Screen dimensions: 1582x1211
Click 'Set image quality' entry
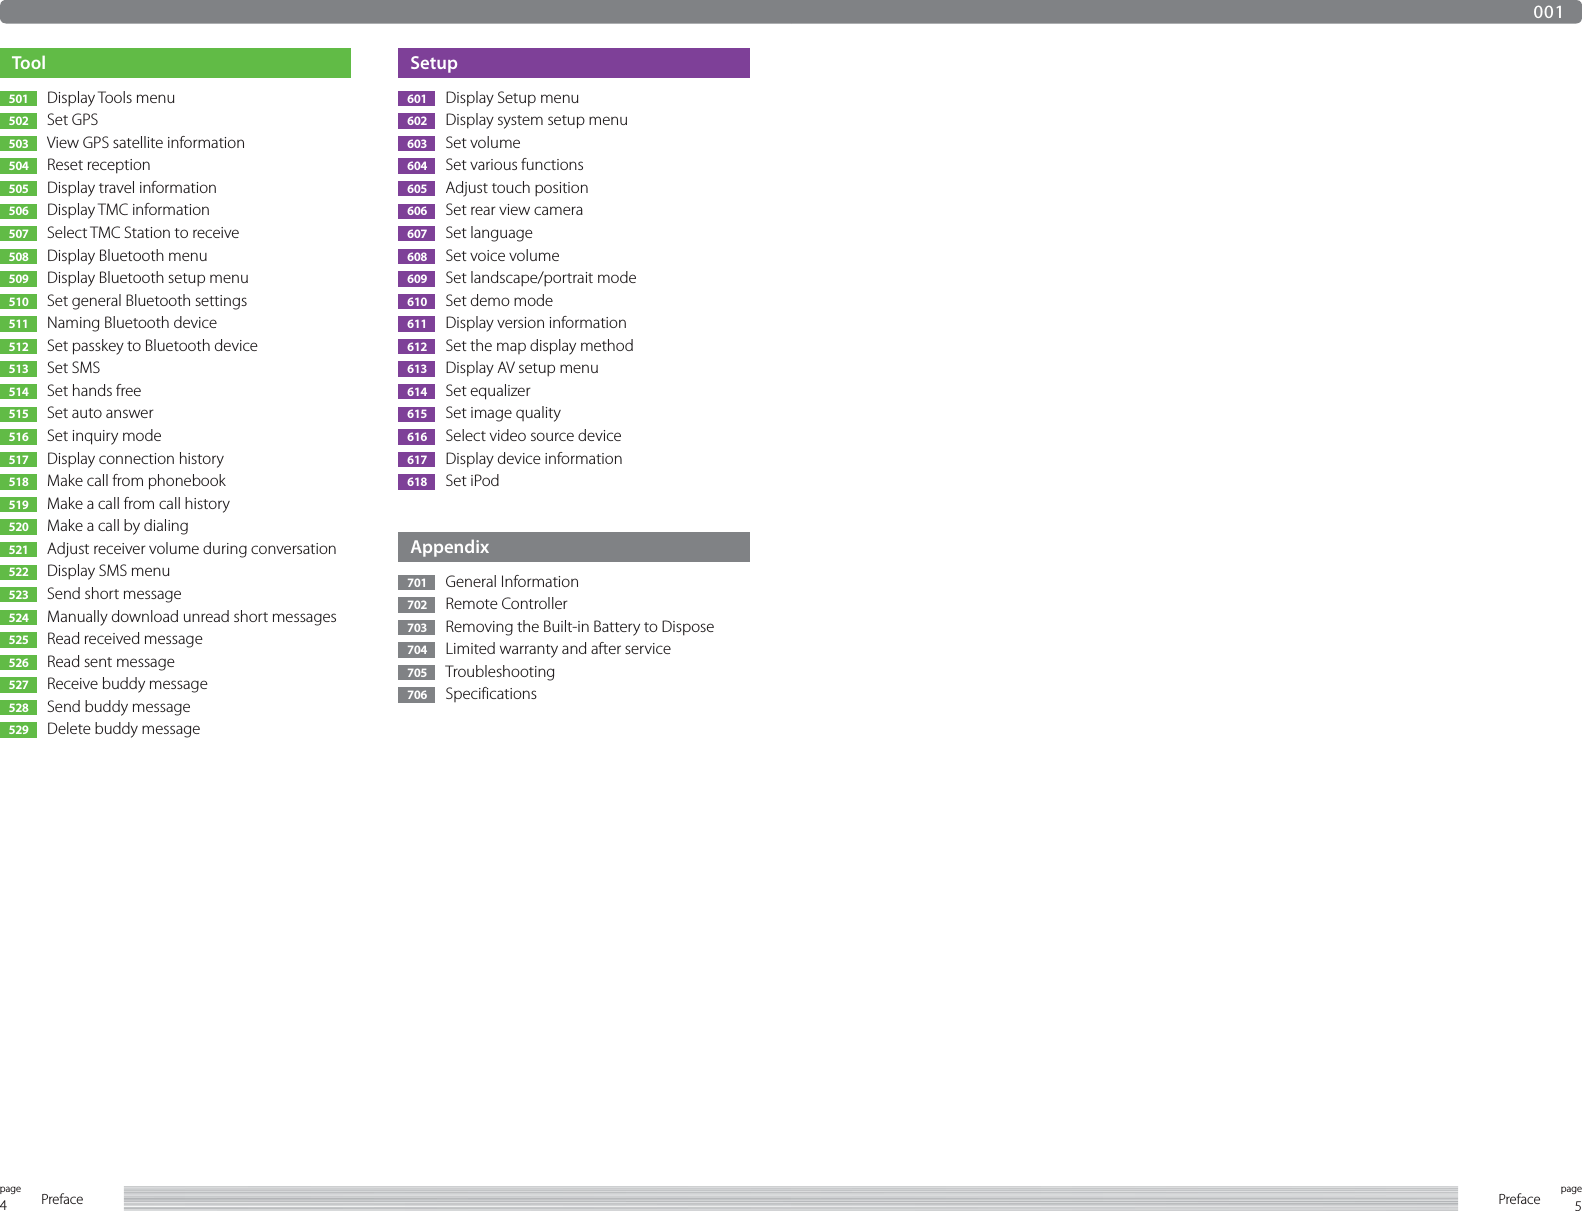point(503,413)
